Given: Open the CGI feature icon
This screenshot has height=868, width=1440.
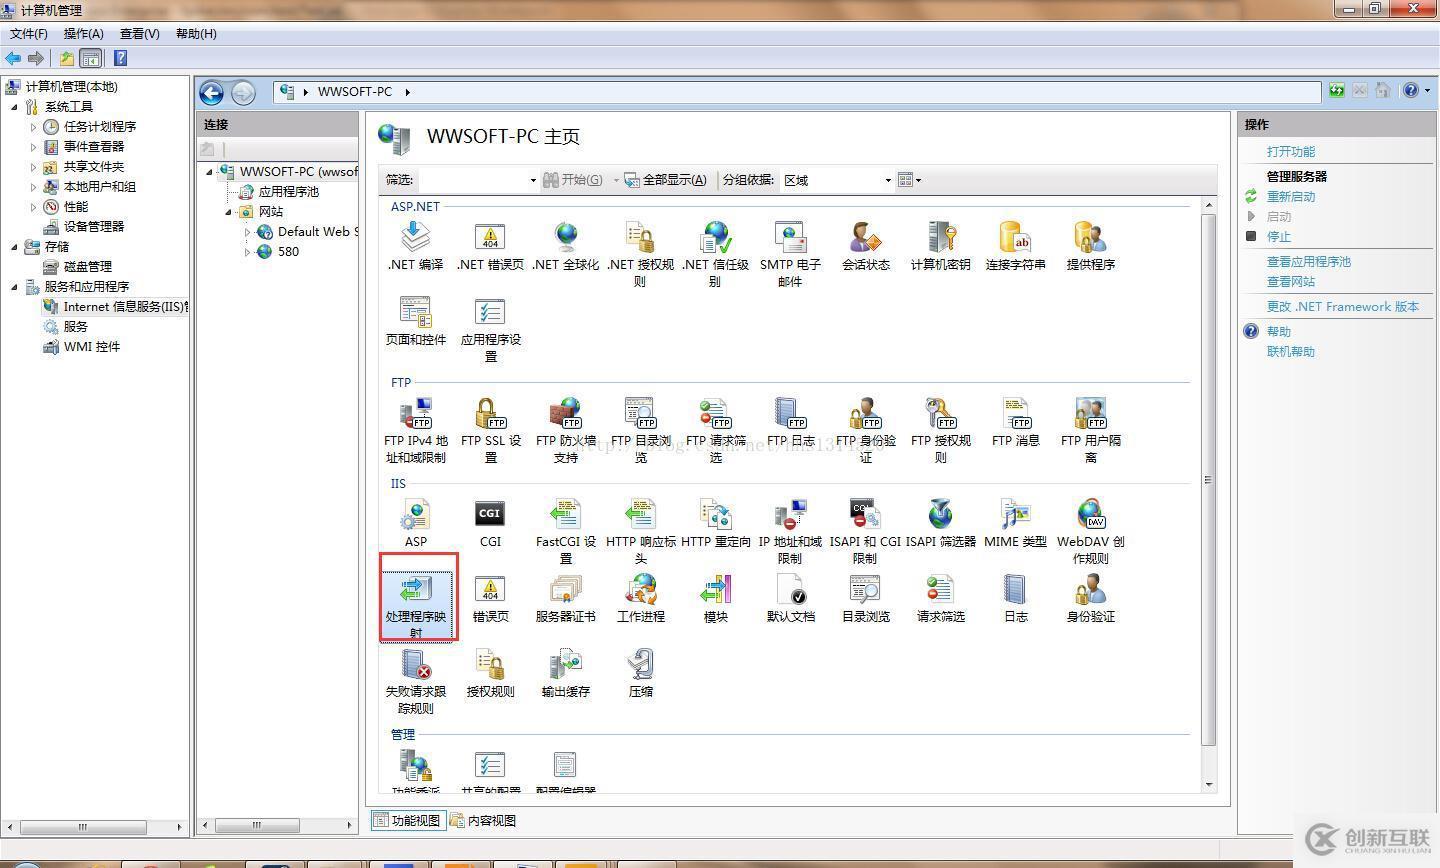Looking at the screenshot, I should (x=490, y=523).
